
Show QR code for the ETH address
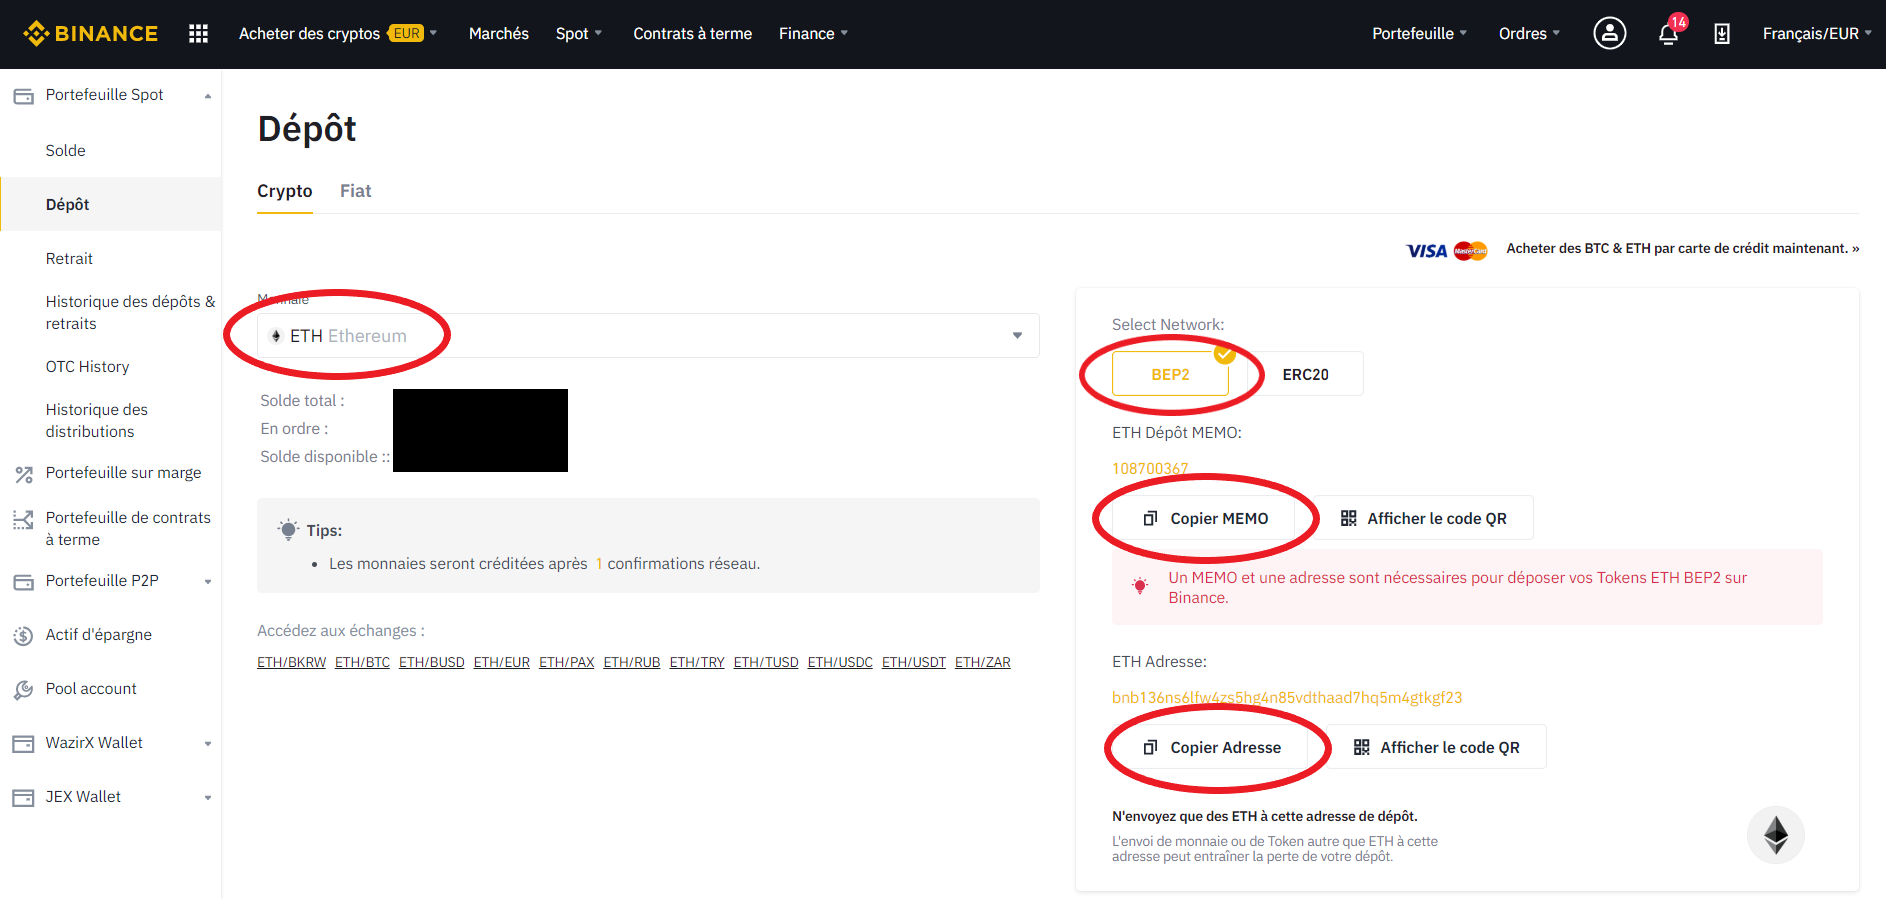(x=1436, y=747)
